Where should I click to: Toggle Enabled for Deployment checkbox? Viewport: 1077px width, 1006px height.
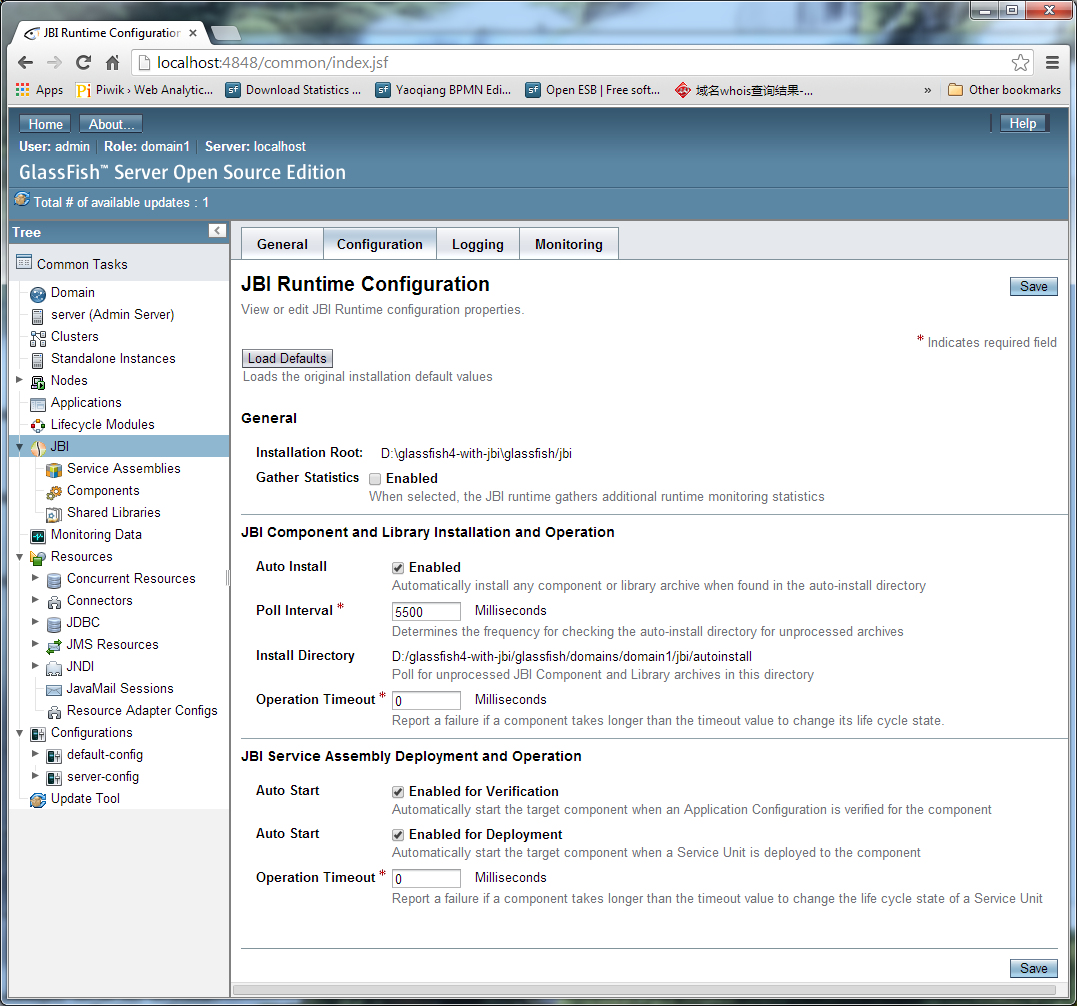pyautogui.click(x=398, y=835)
